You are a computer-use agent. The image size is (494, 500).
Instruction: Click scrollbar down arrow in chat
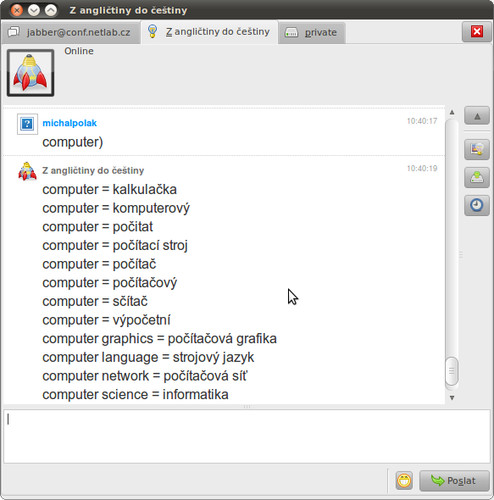(452, 397)
